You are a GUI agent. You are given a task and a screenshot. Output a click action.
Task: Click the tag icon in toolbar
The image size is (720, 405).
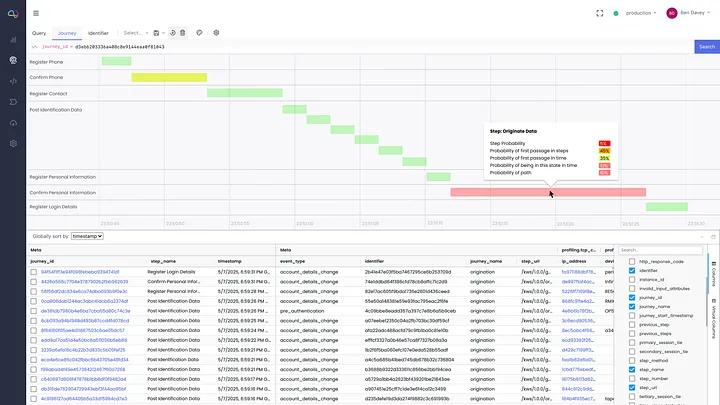point(199,33)
